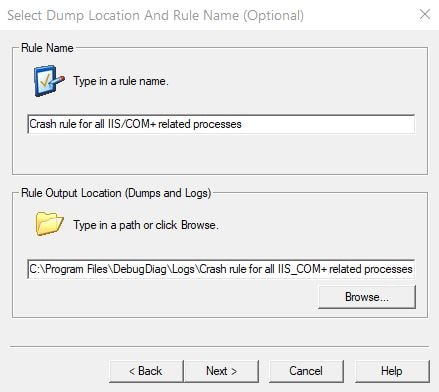Click the yellow folder icon

click(x=49, y=224)
